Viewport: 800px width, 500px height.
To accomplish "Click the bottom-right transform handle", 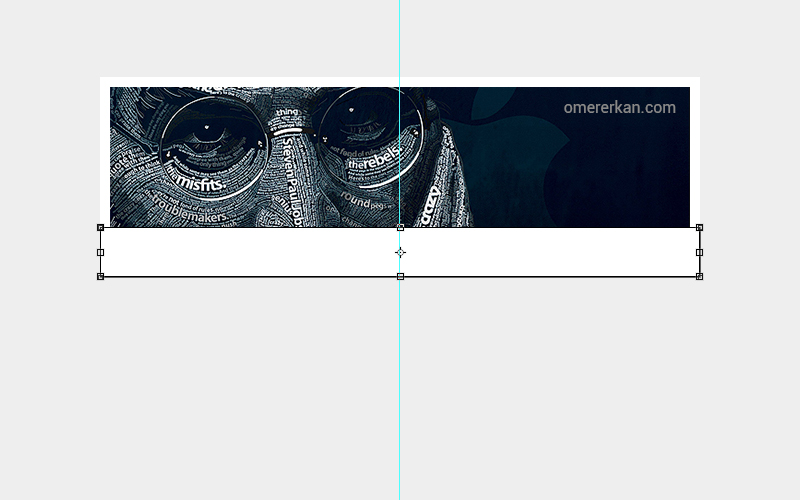I will pyautogui.click(x=699, y=276).
